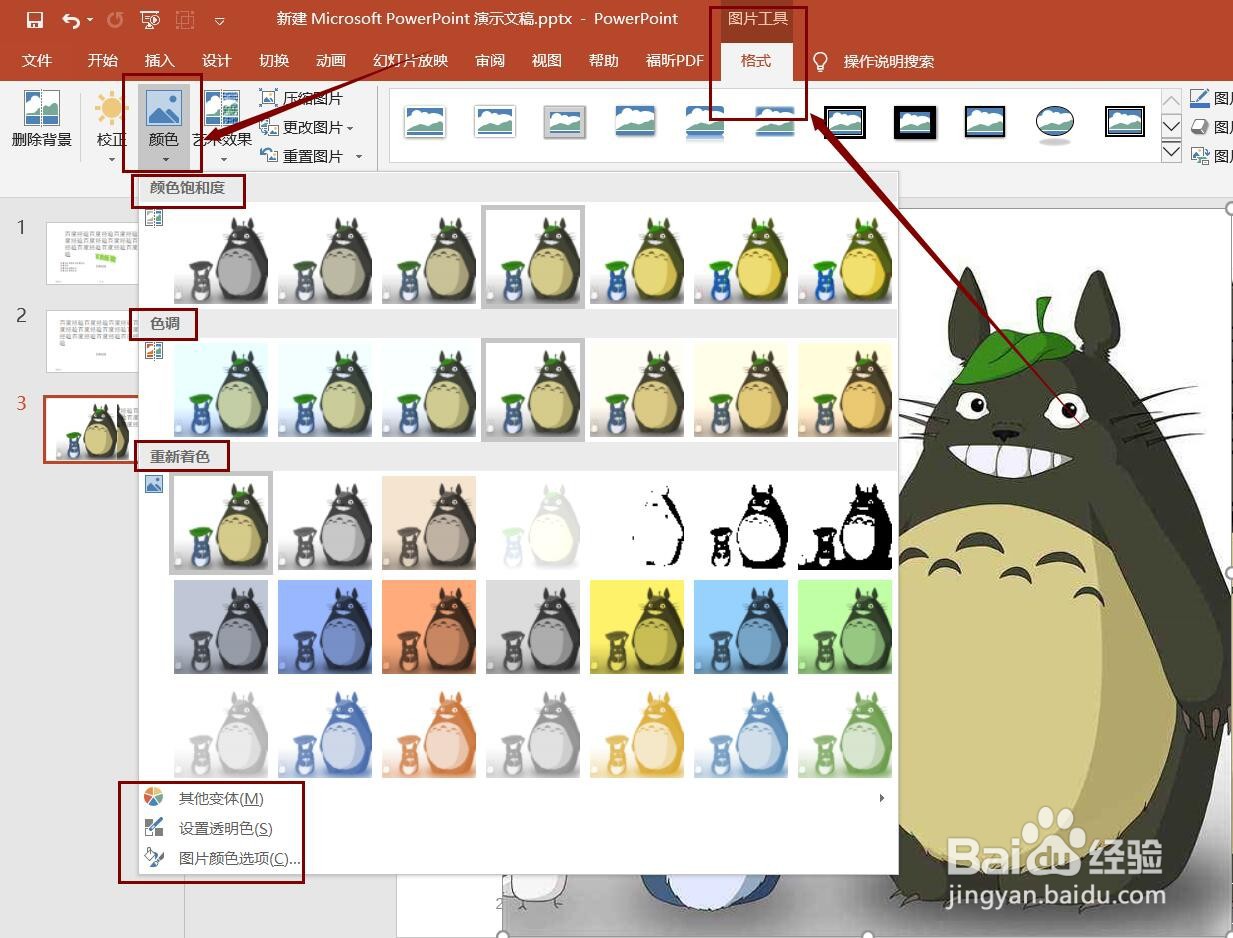Click 重置图片 (Reset Picture)

tap(301, 156)
